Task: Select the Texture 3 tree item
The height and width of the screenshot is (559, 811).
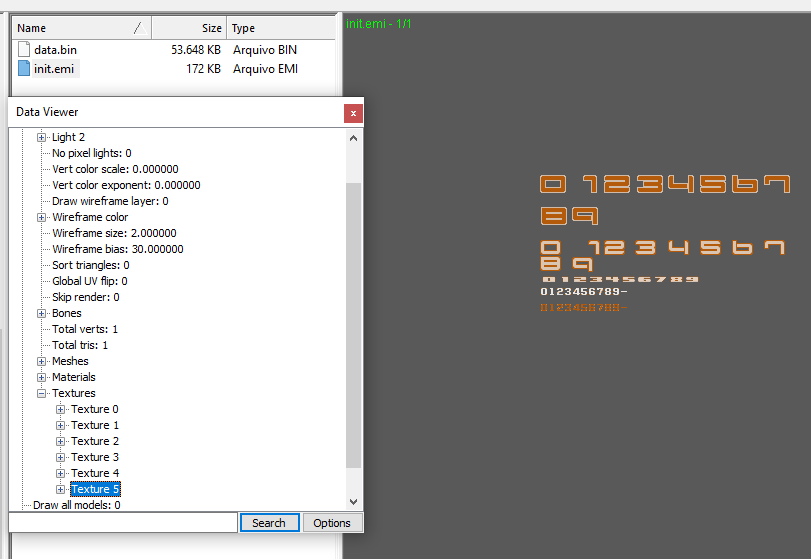Action: (95, 457)
